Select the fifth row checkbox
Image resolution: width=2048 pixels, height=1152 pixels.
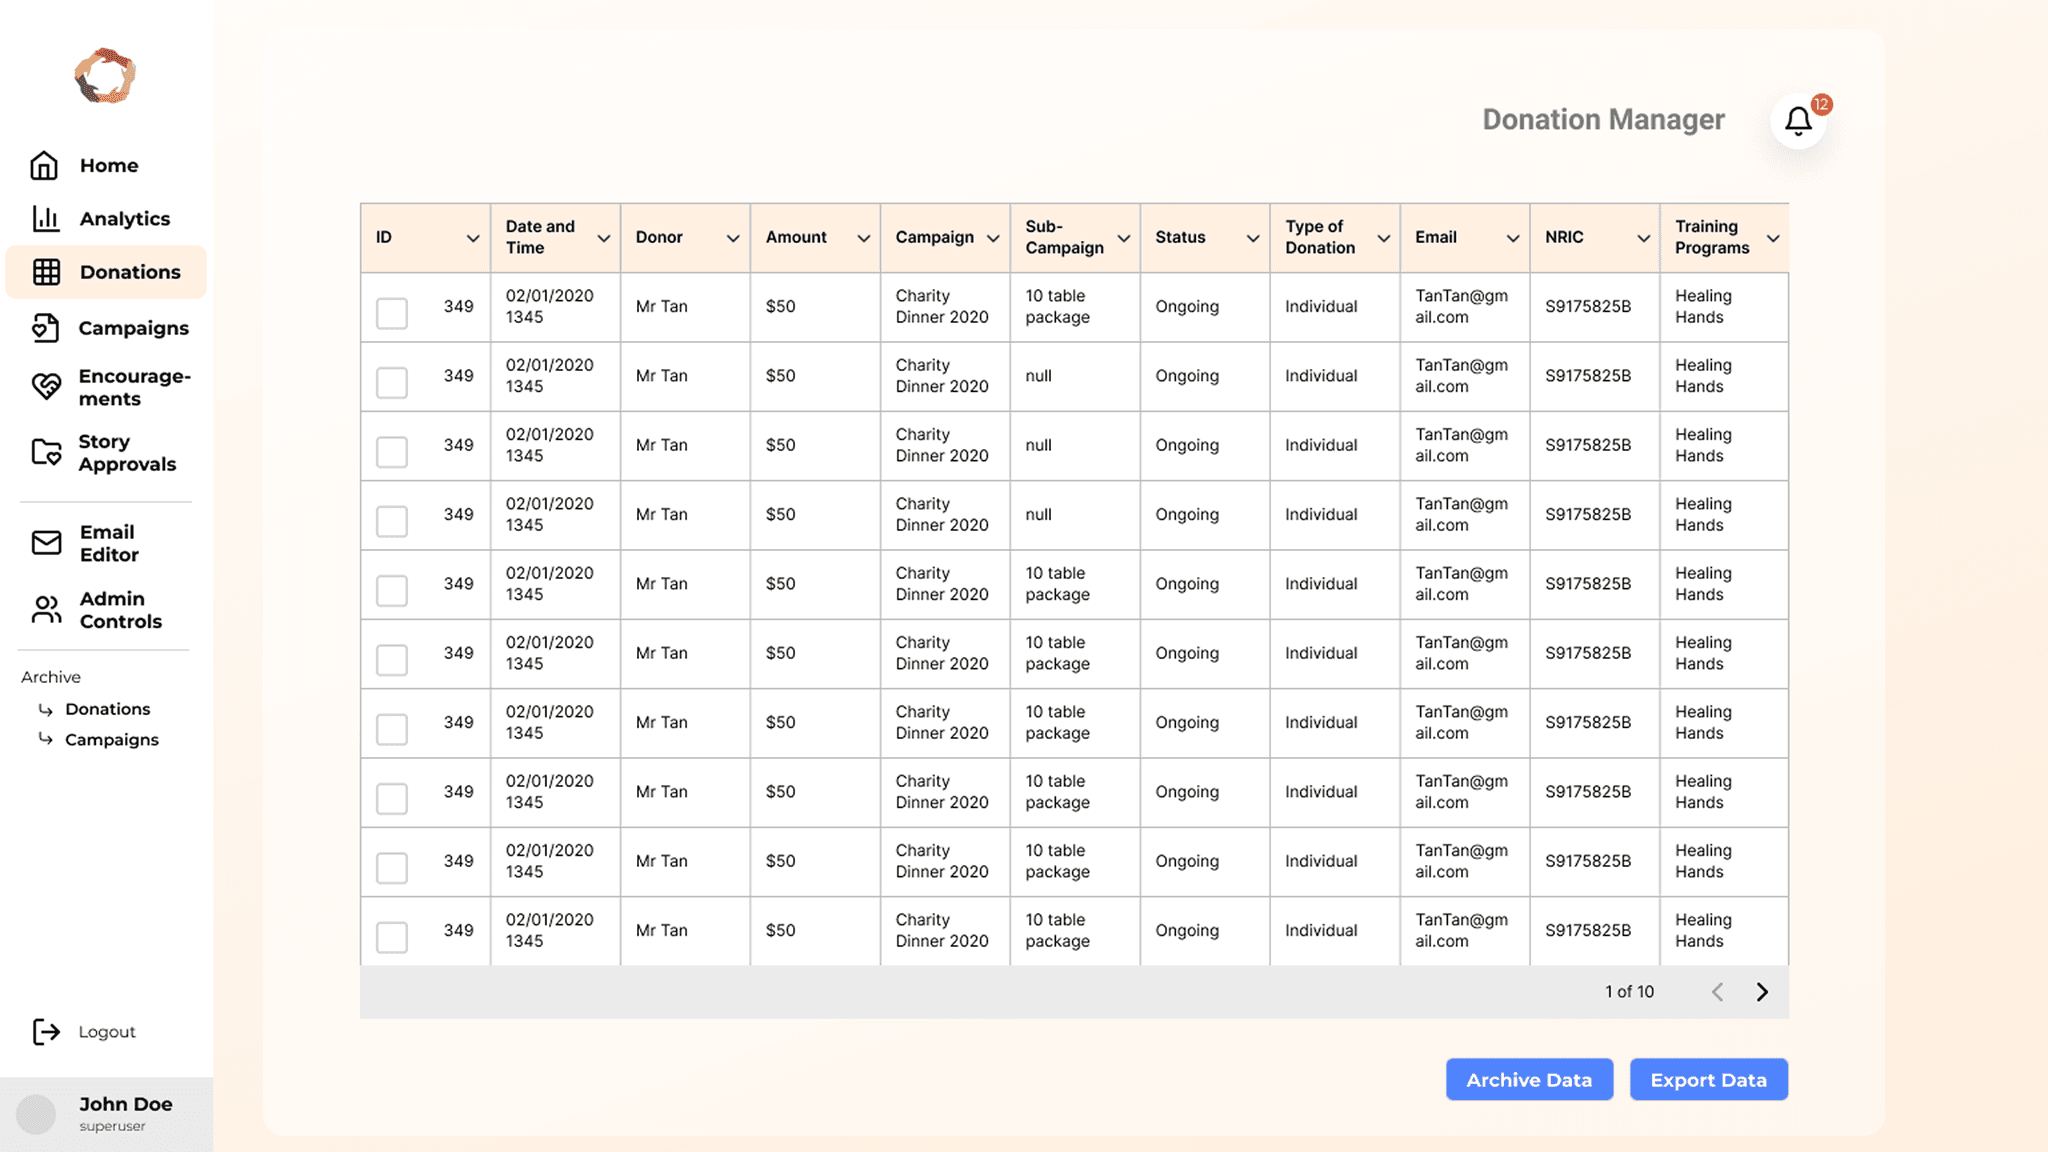(392, 590)
